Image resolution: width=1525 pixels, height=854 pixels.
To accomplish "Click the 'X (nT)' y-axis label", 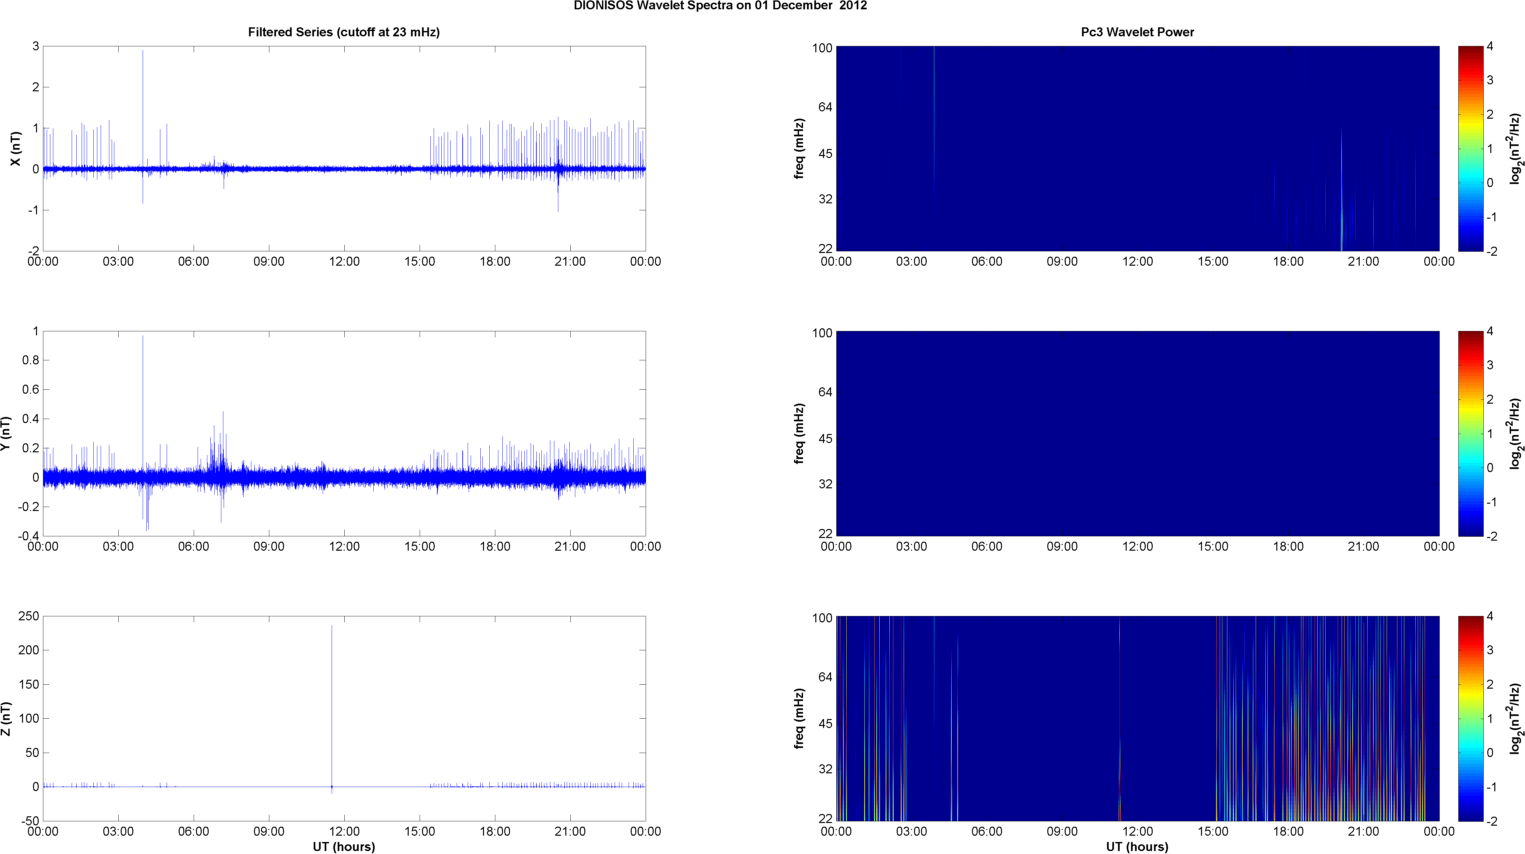I will coord(15,148).
